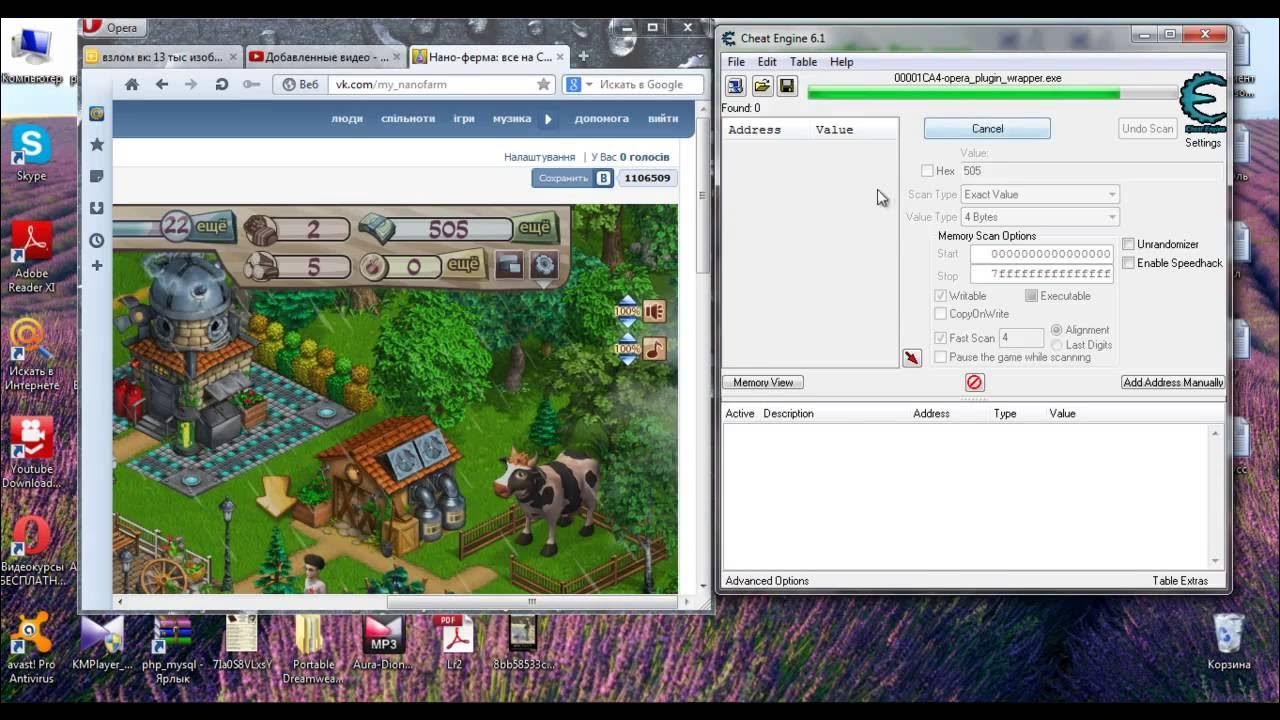Open Opera sidebar notes panel
This screenshot has width=1280, height=720.
[x=97, y=176]
